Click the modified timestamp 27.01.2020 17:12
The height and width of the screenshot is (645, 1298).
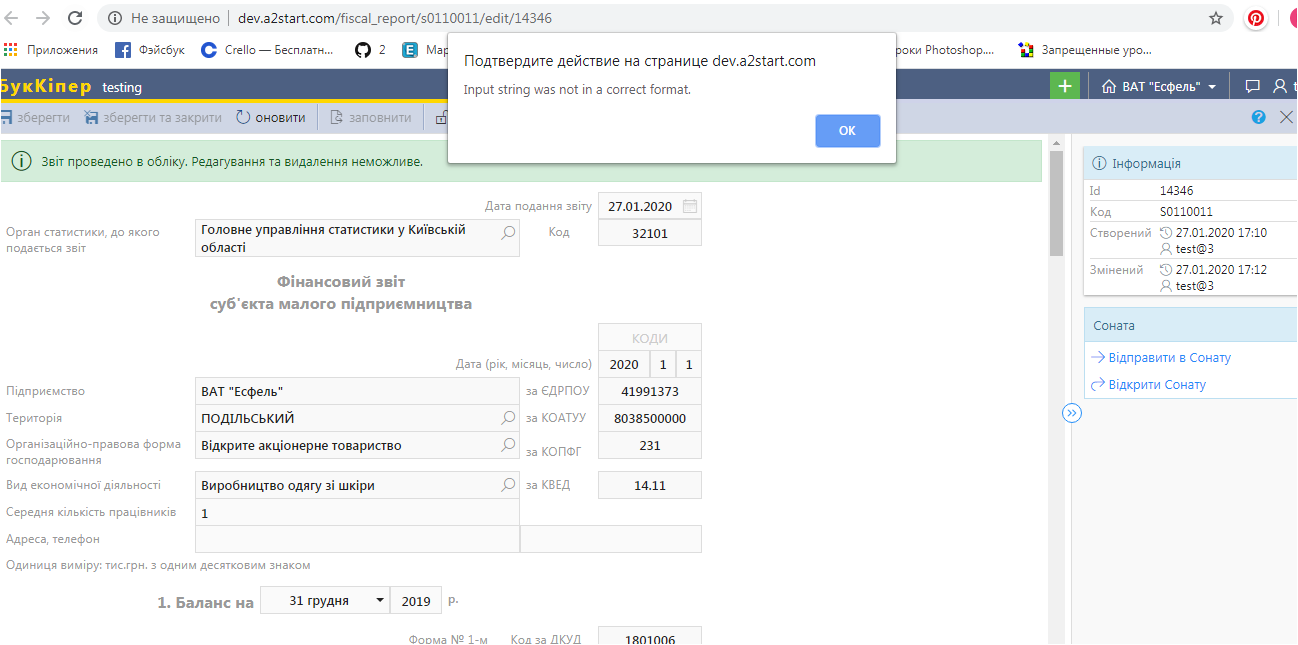(1221, 270)
